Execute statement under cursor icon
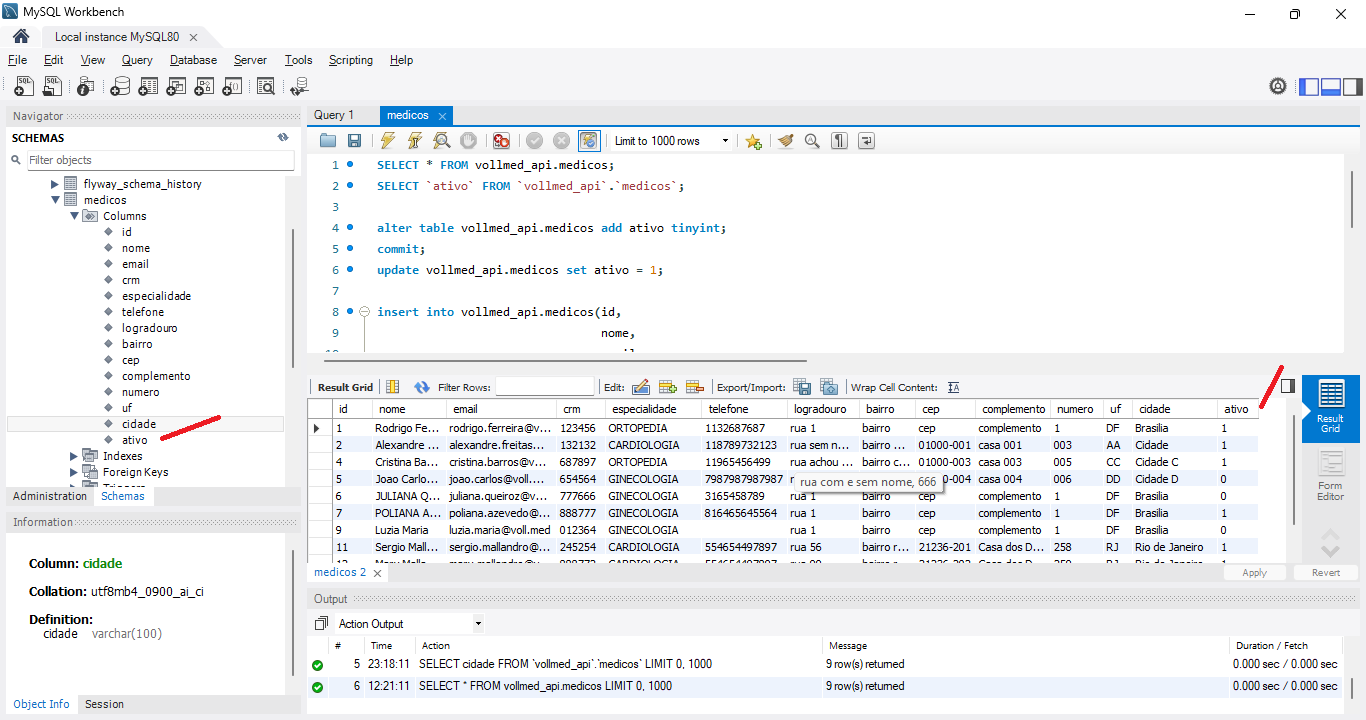Image resolution: width=1366 pixels, height=720 pixels. [x=415, y=141]
